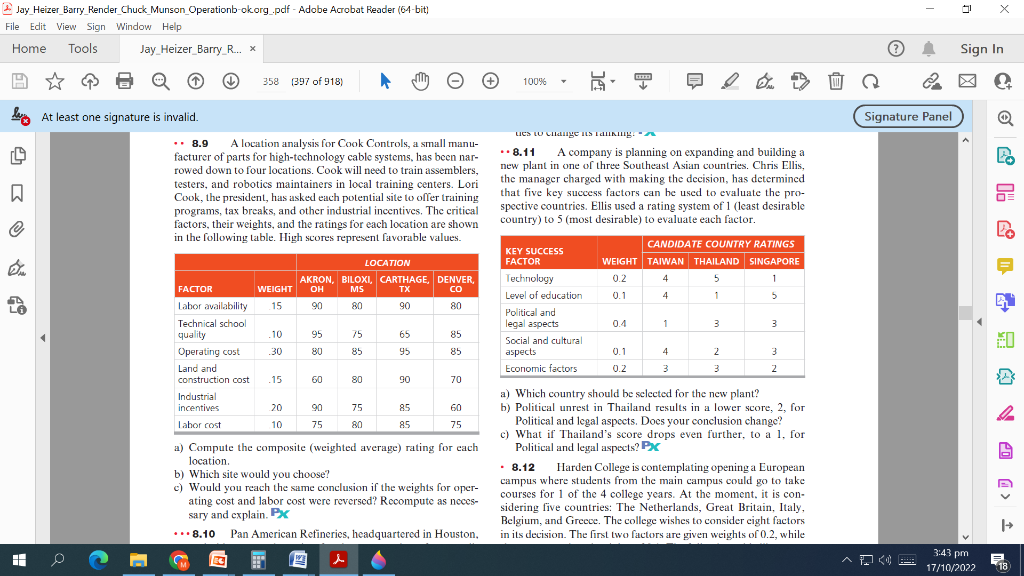Zoom in with the plus icon
The height and width of the screenshot is (576, 1024).
click(490, 81)
